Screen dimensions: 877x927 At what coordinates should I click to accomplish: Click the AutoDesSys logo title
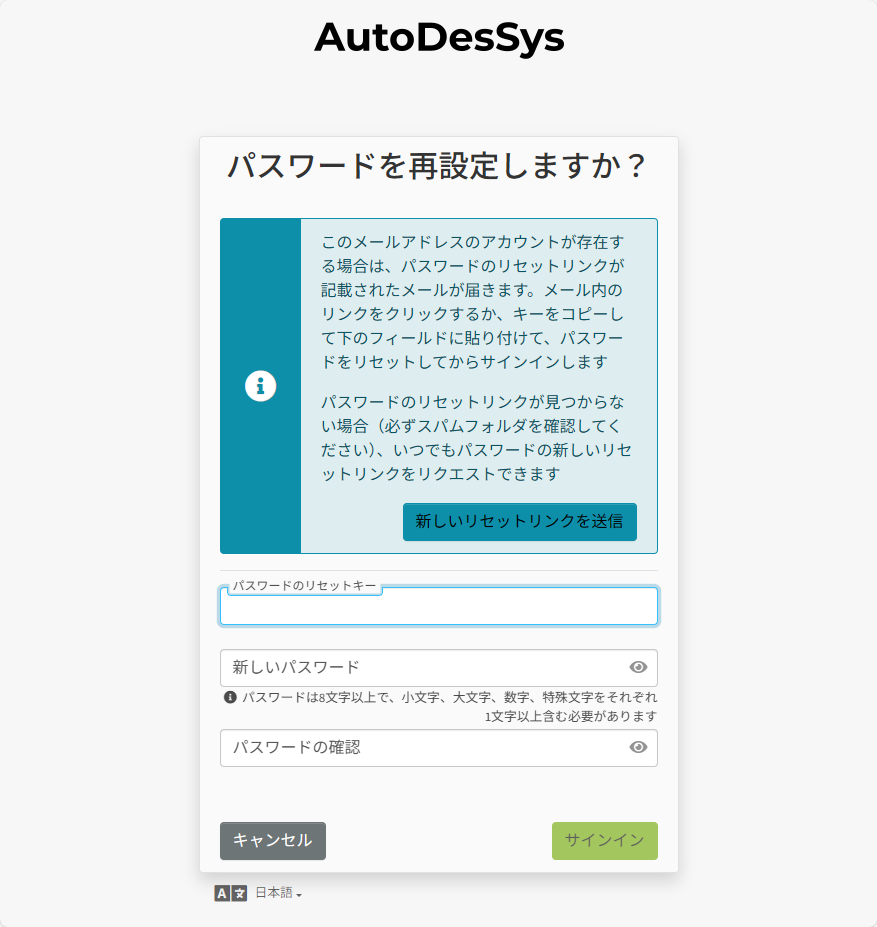(x=439, y=37)
